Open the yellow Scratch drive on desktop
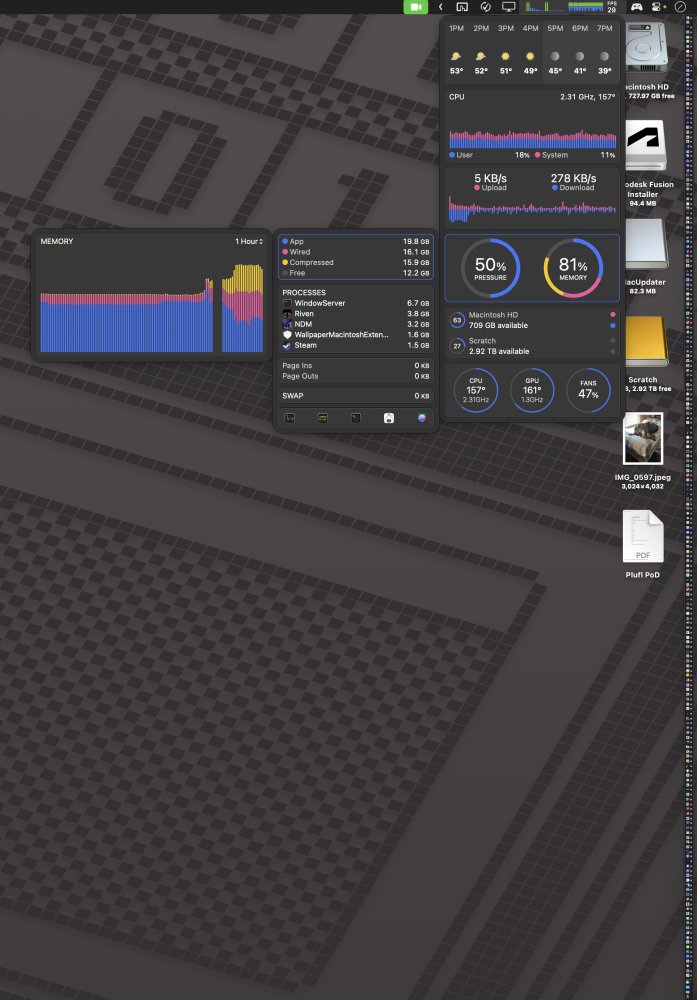The image size is (697, 1000). tap(643, 345)
